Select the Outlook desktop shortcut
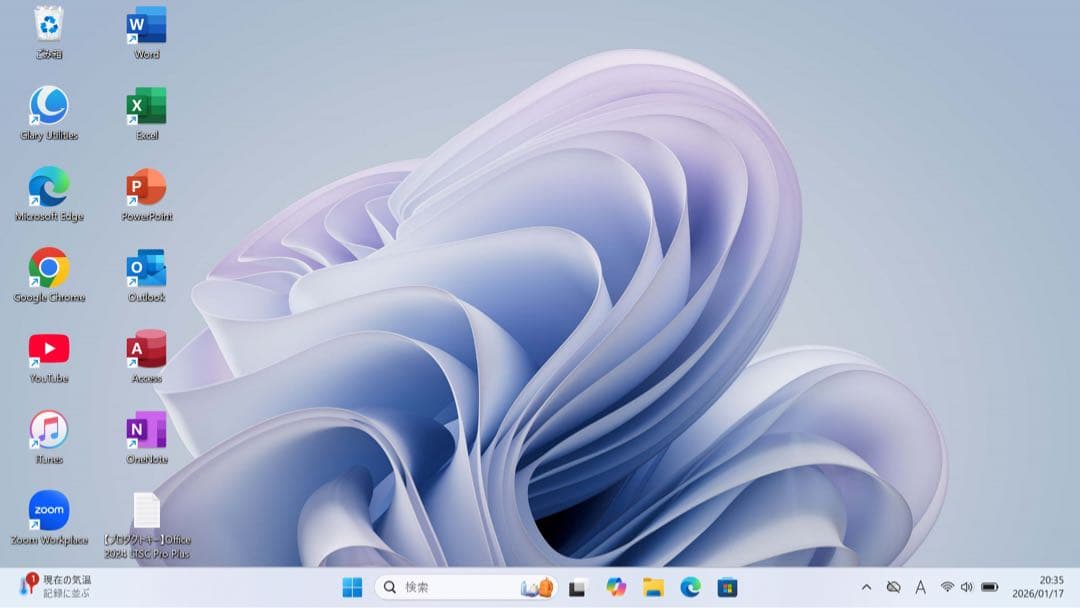The width and height of the screenshot is (1080, 608). (147, 268)
